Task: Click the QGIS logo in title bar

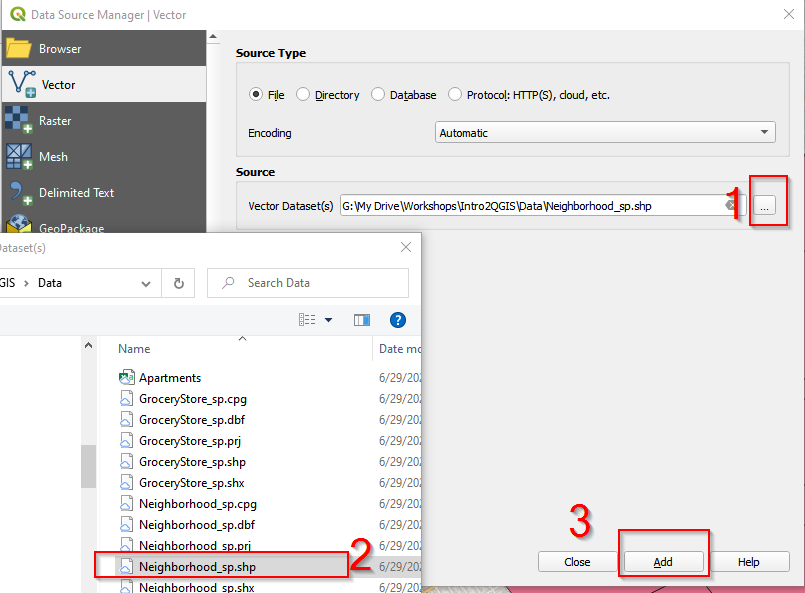Action: [x=18, y=14]
